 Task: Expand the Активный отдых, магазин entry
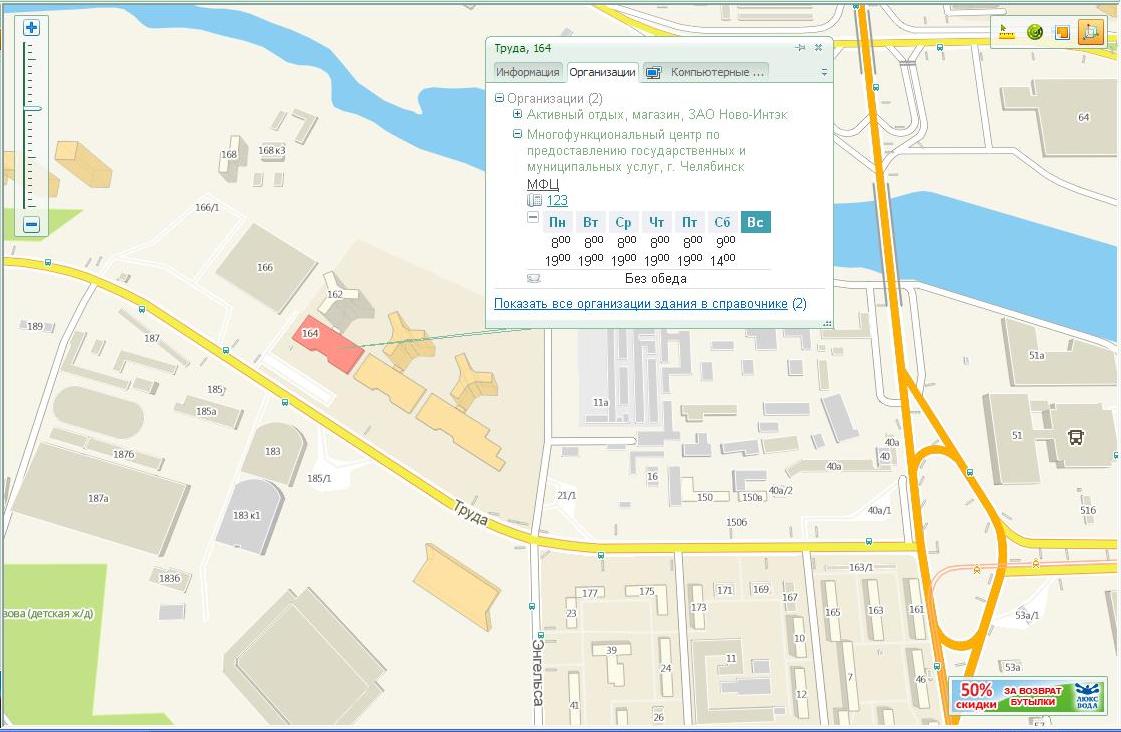point(518,115)
